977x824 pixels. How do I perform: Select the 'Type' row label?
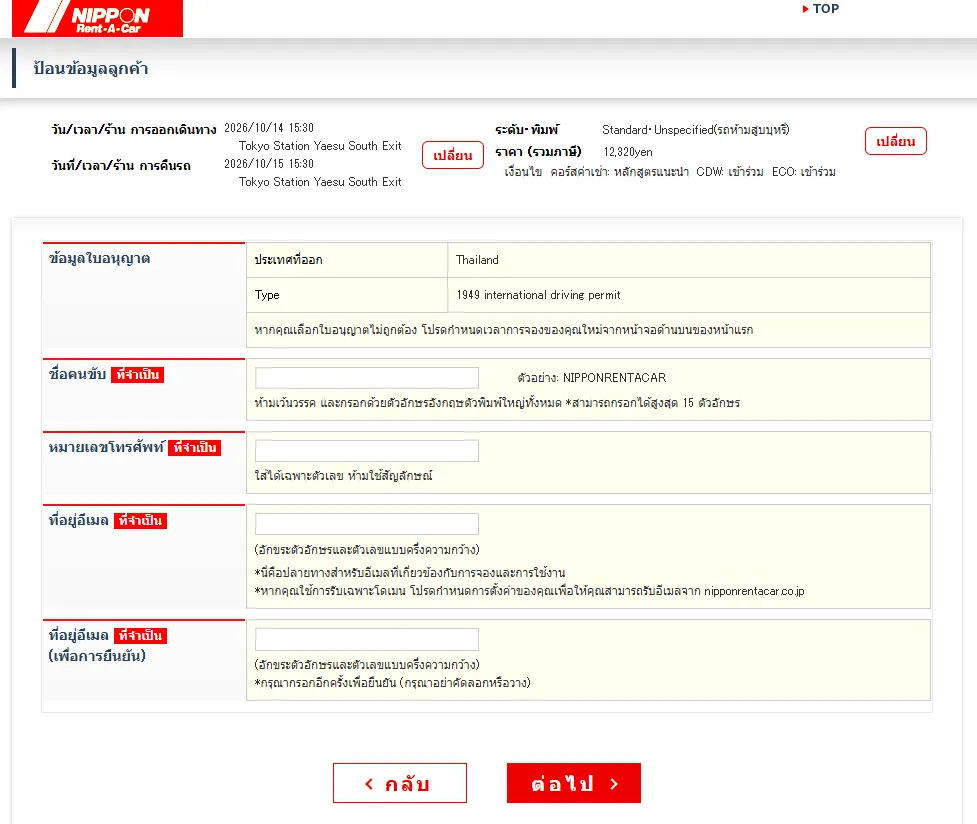pyautogui.click(x=267, y=295)
